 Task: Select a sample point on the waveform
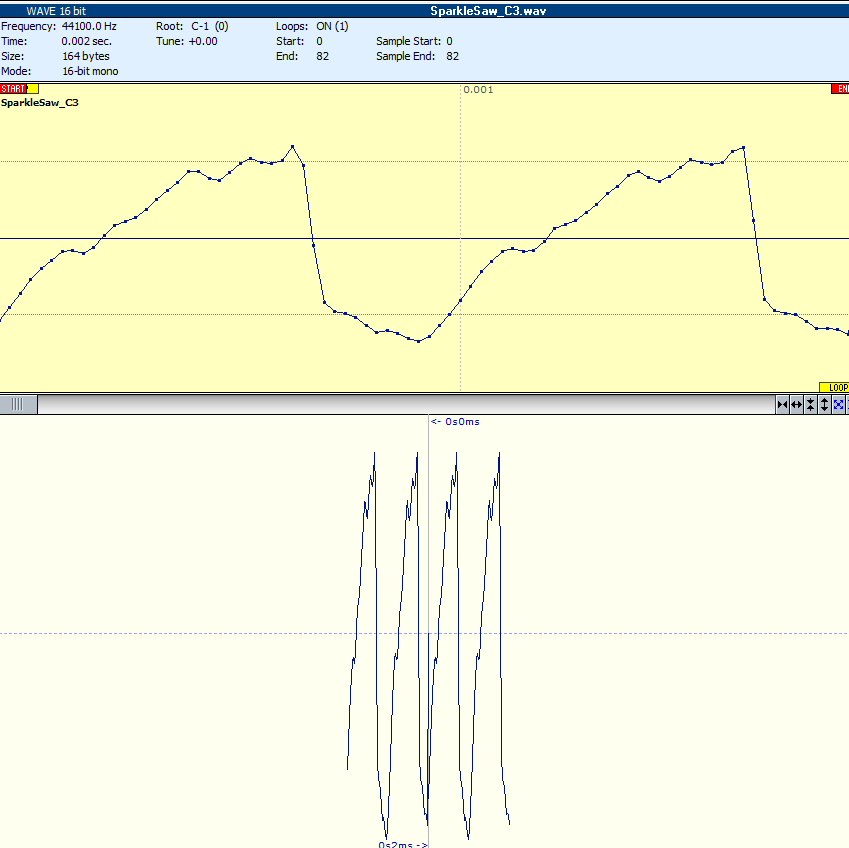[292, 145]
